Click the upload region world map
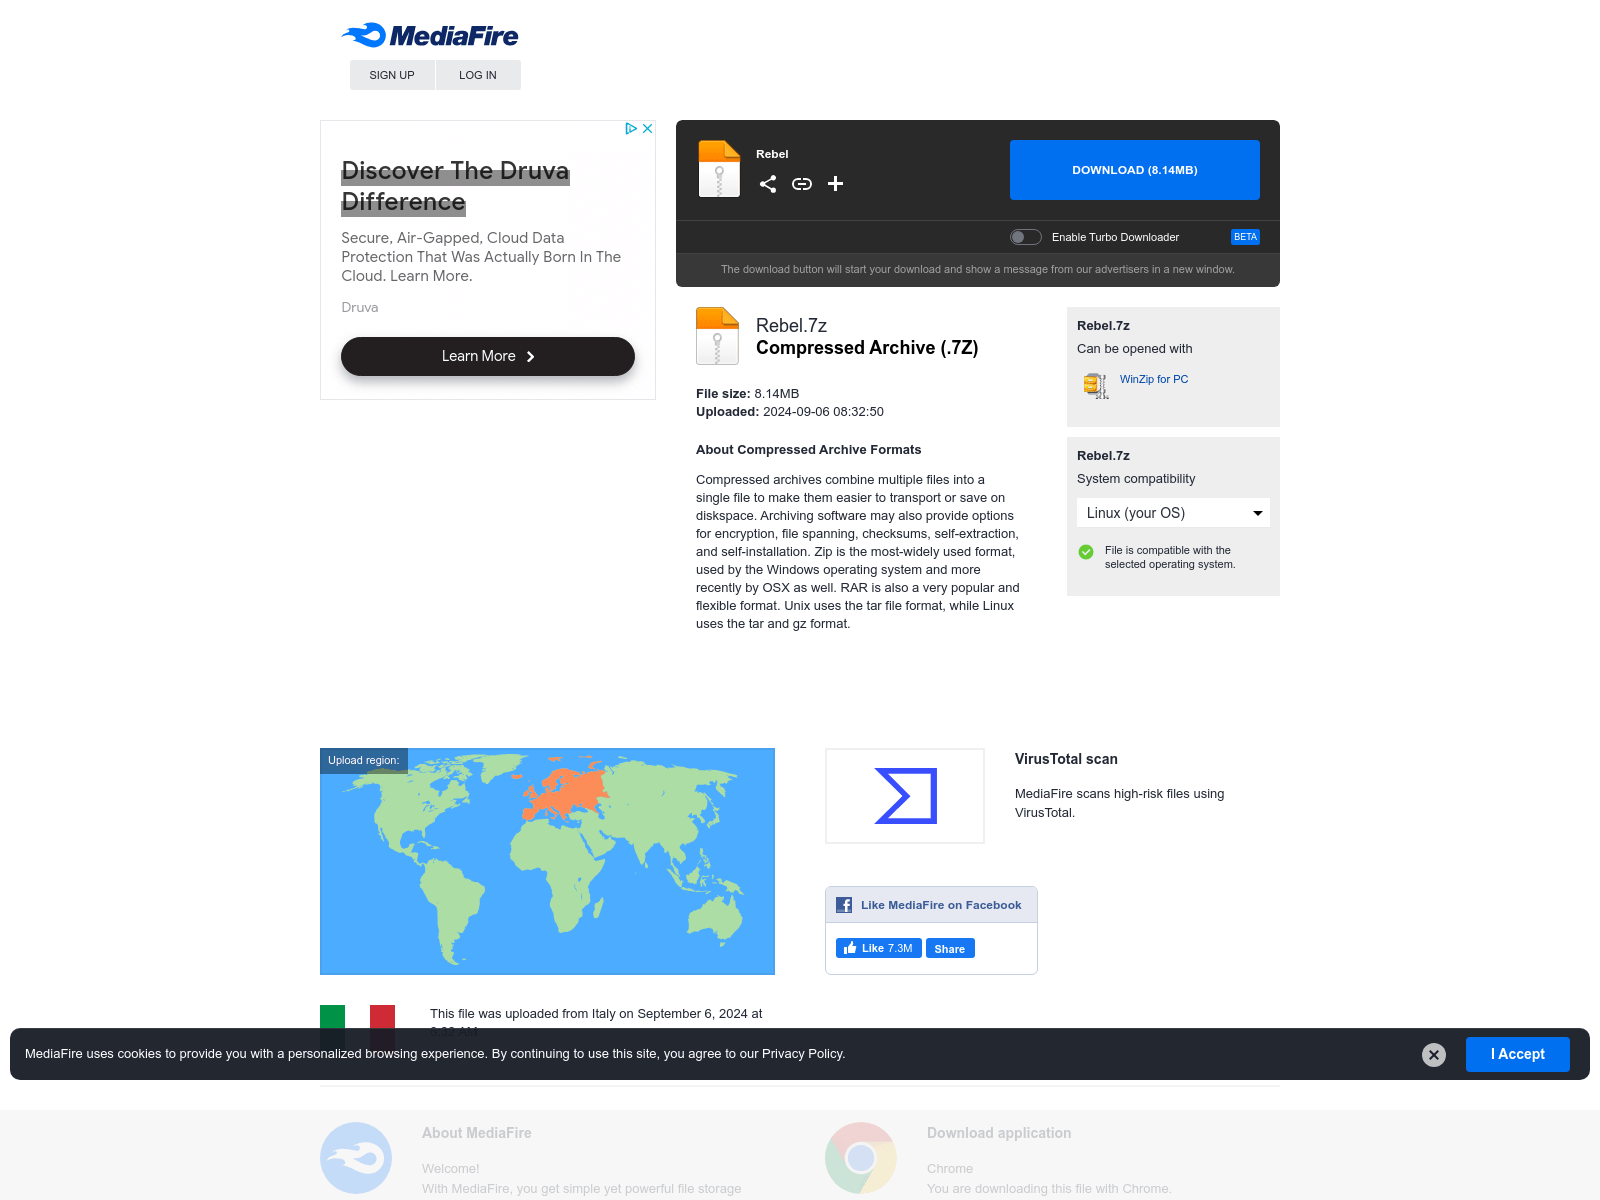The image size is (1600, 1200). [547, 861]
